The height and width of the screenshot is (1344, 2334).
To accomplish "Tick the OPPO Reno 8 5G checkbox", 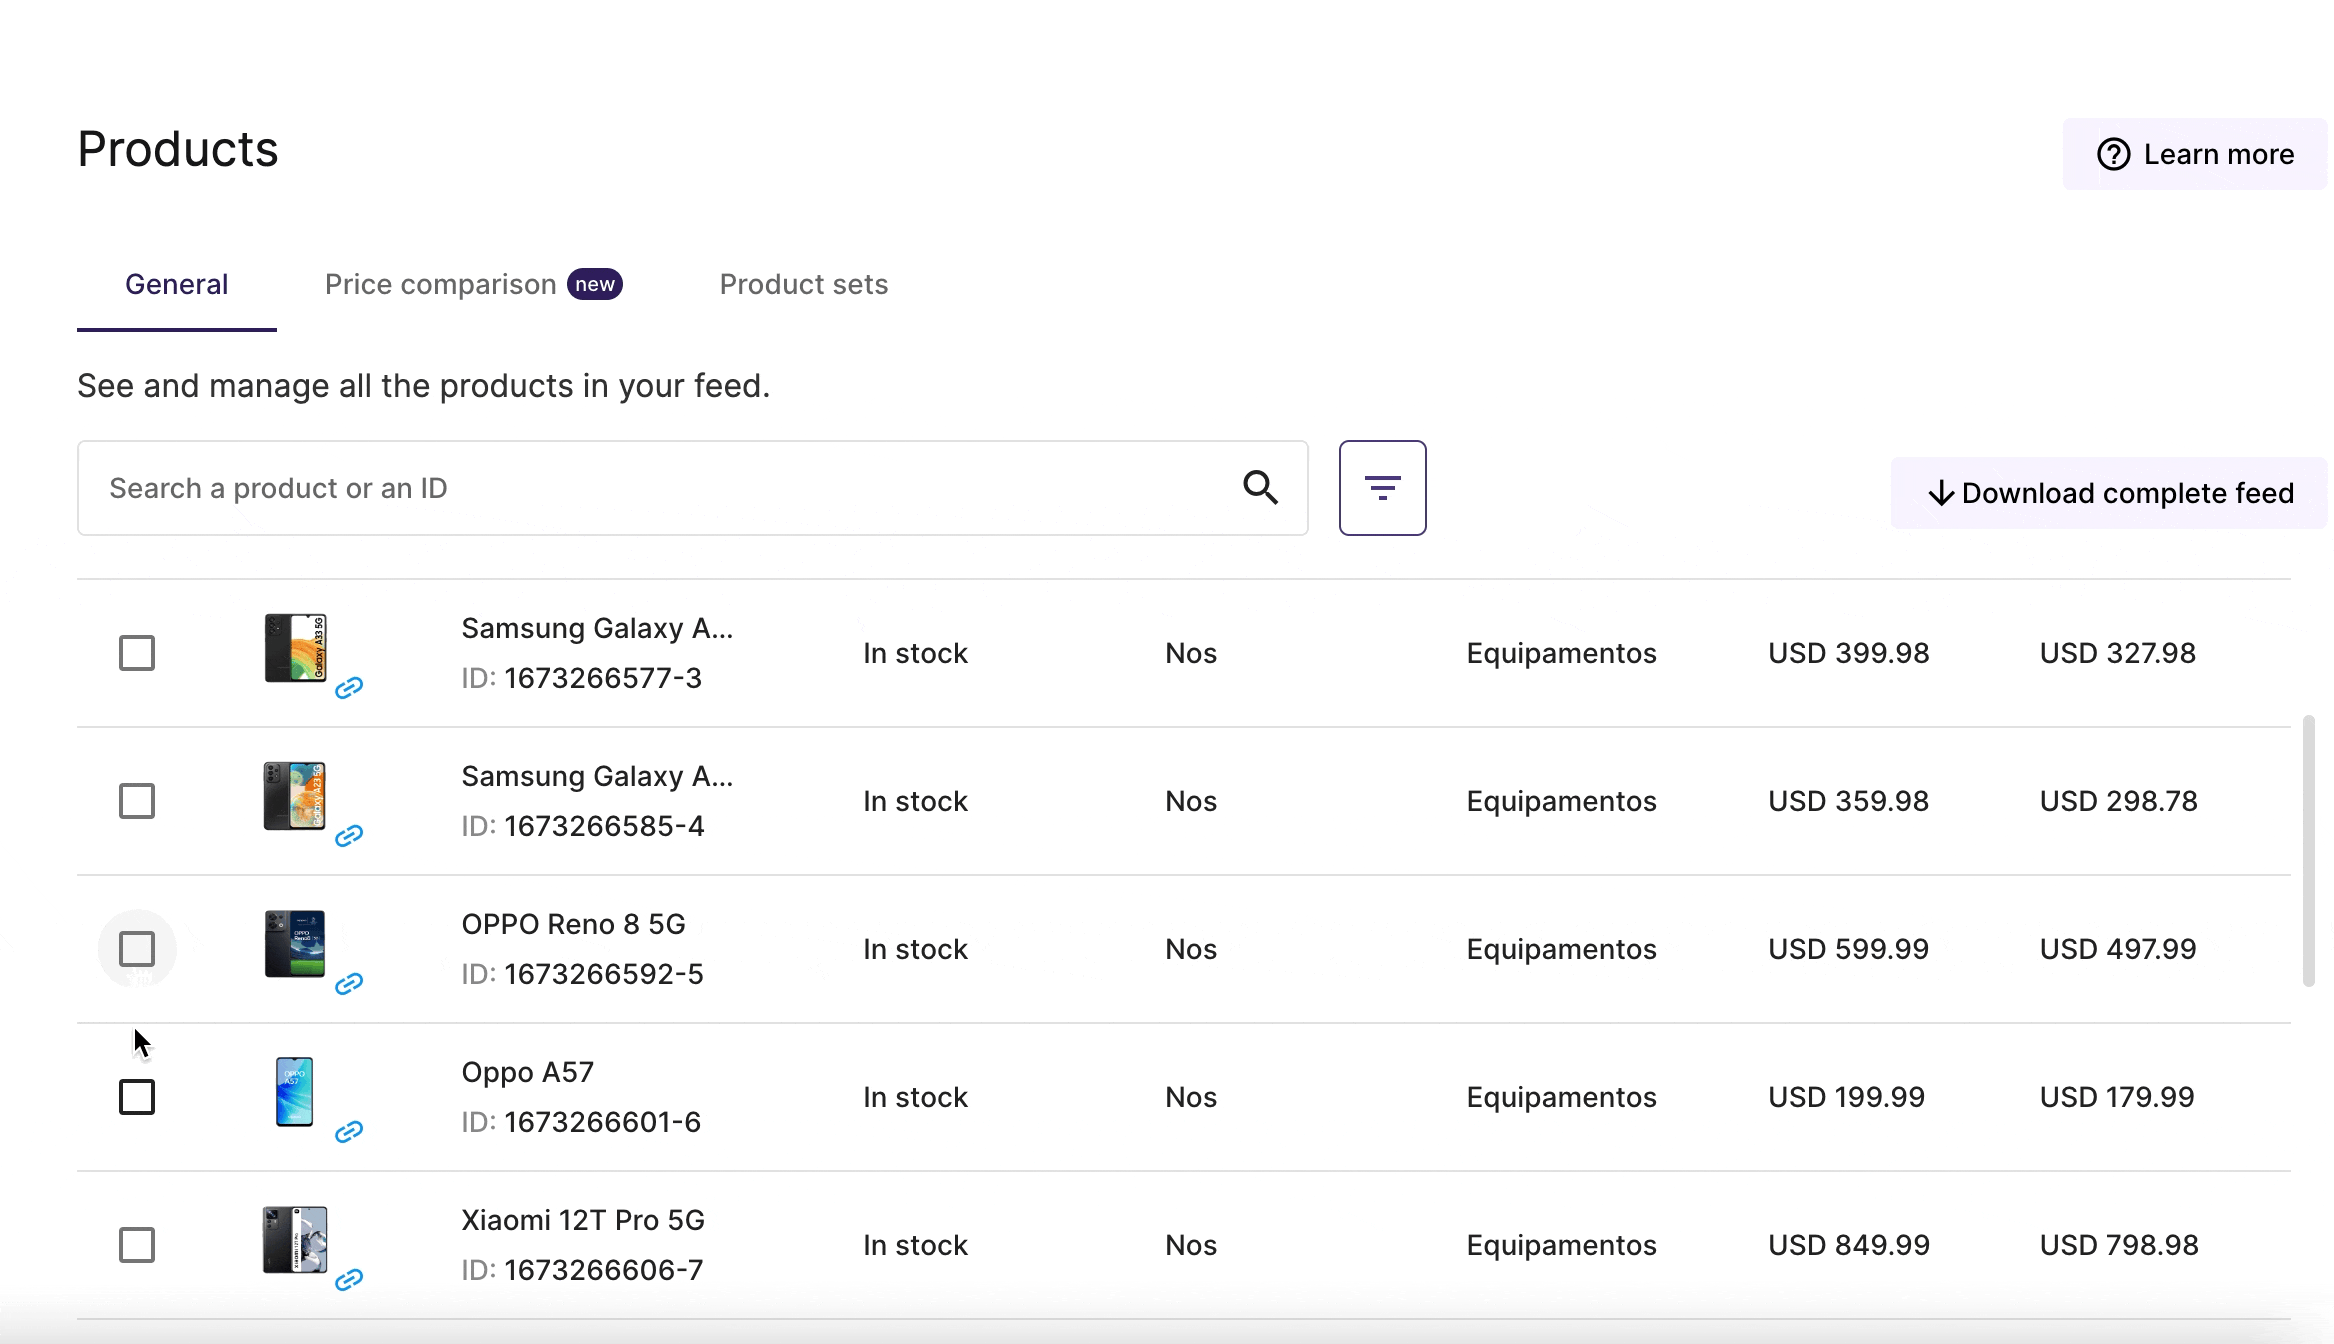I will (137, 949).
